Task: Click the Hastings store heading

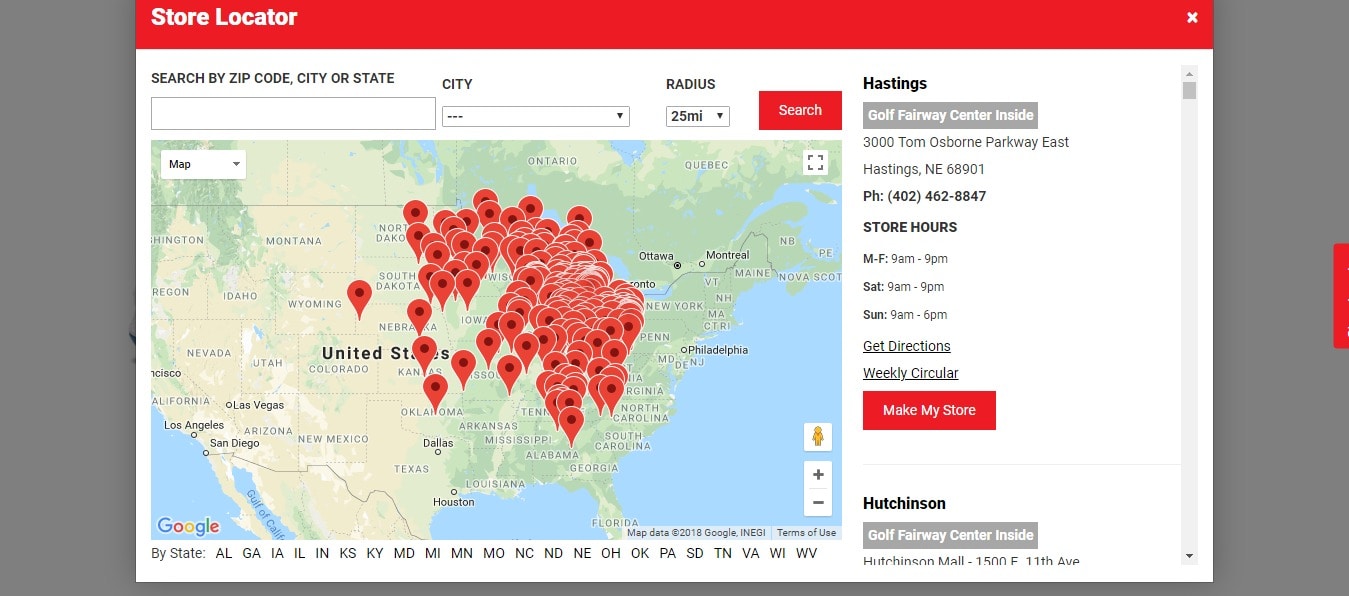Action: point(895,83)
